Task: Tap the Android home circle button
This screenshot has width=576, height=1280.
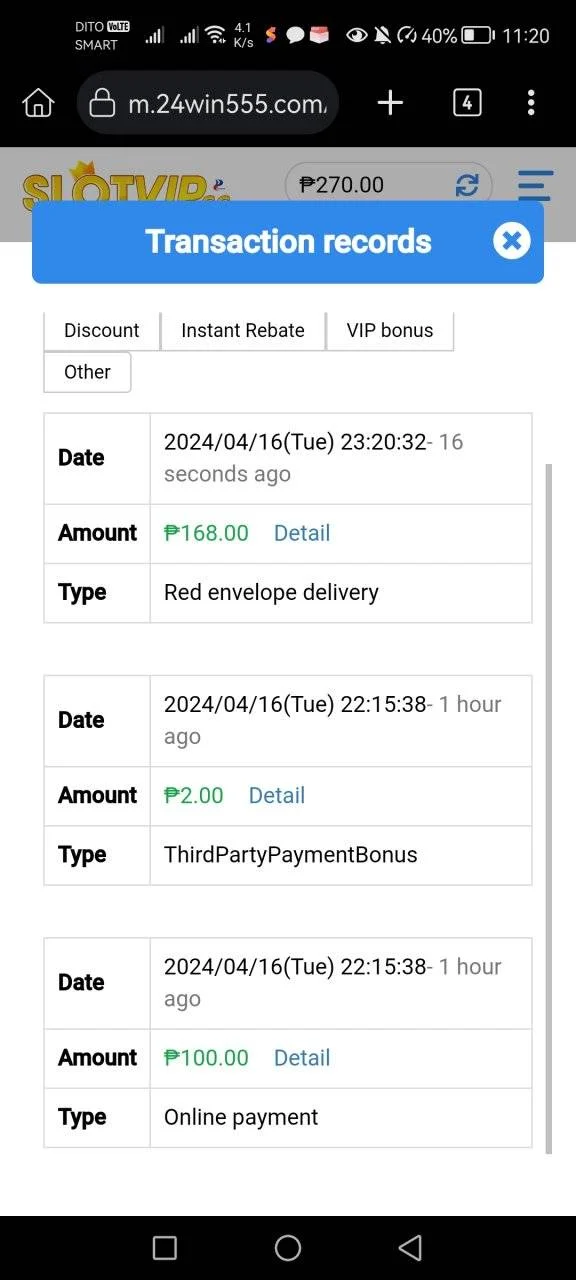Action: [x=288, y=1247]
